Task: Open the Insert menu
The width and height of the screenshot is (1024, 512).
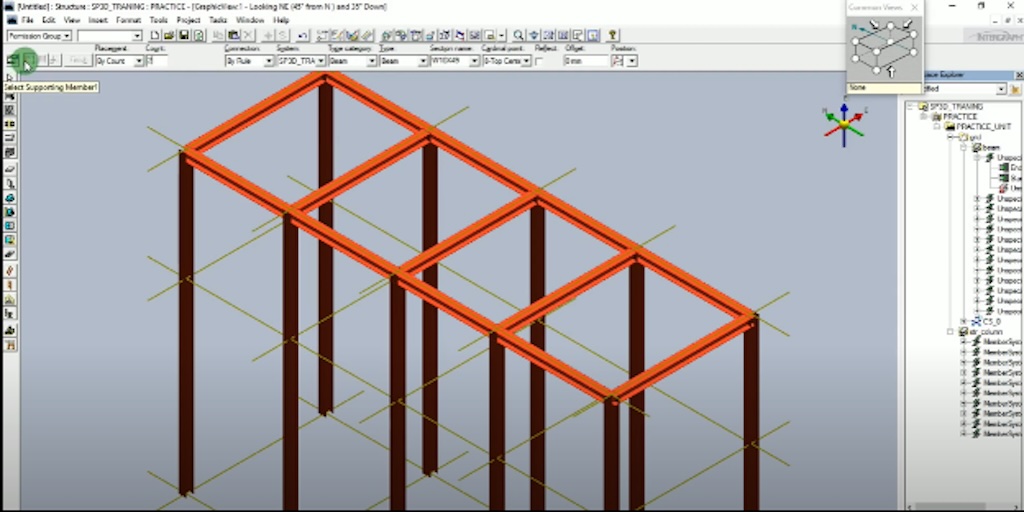Action: 98,20
